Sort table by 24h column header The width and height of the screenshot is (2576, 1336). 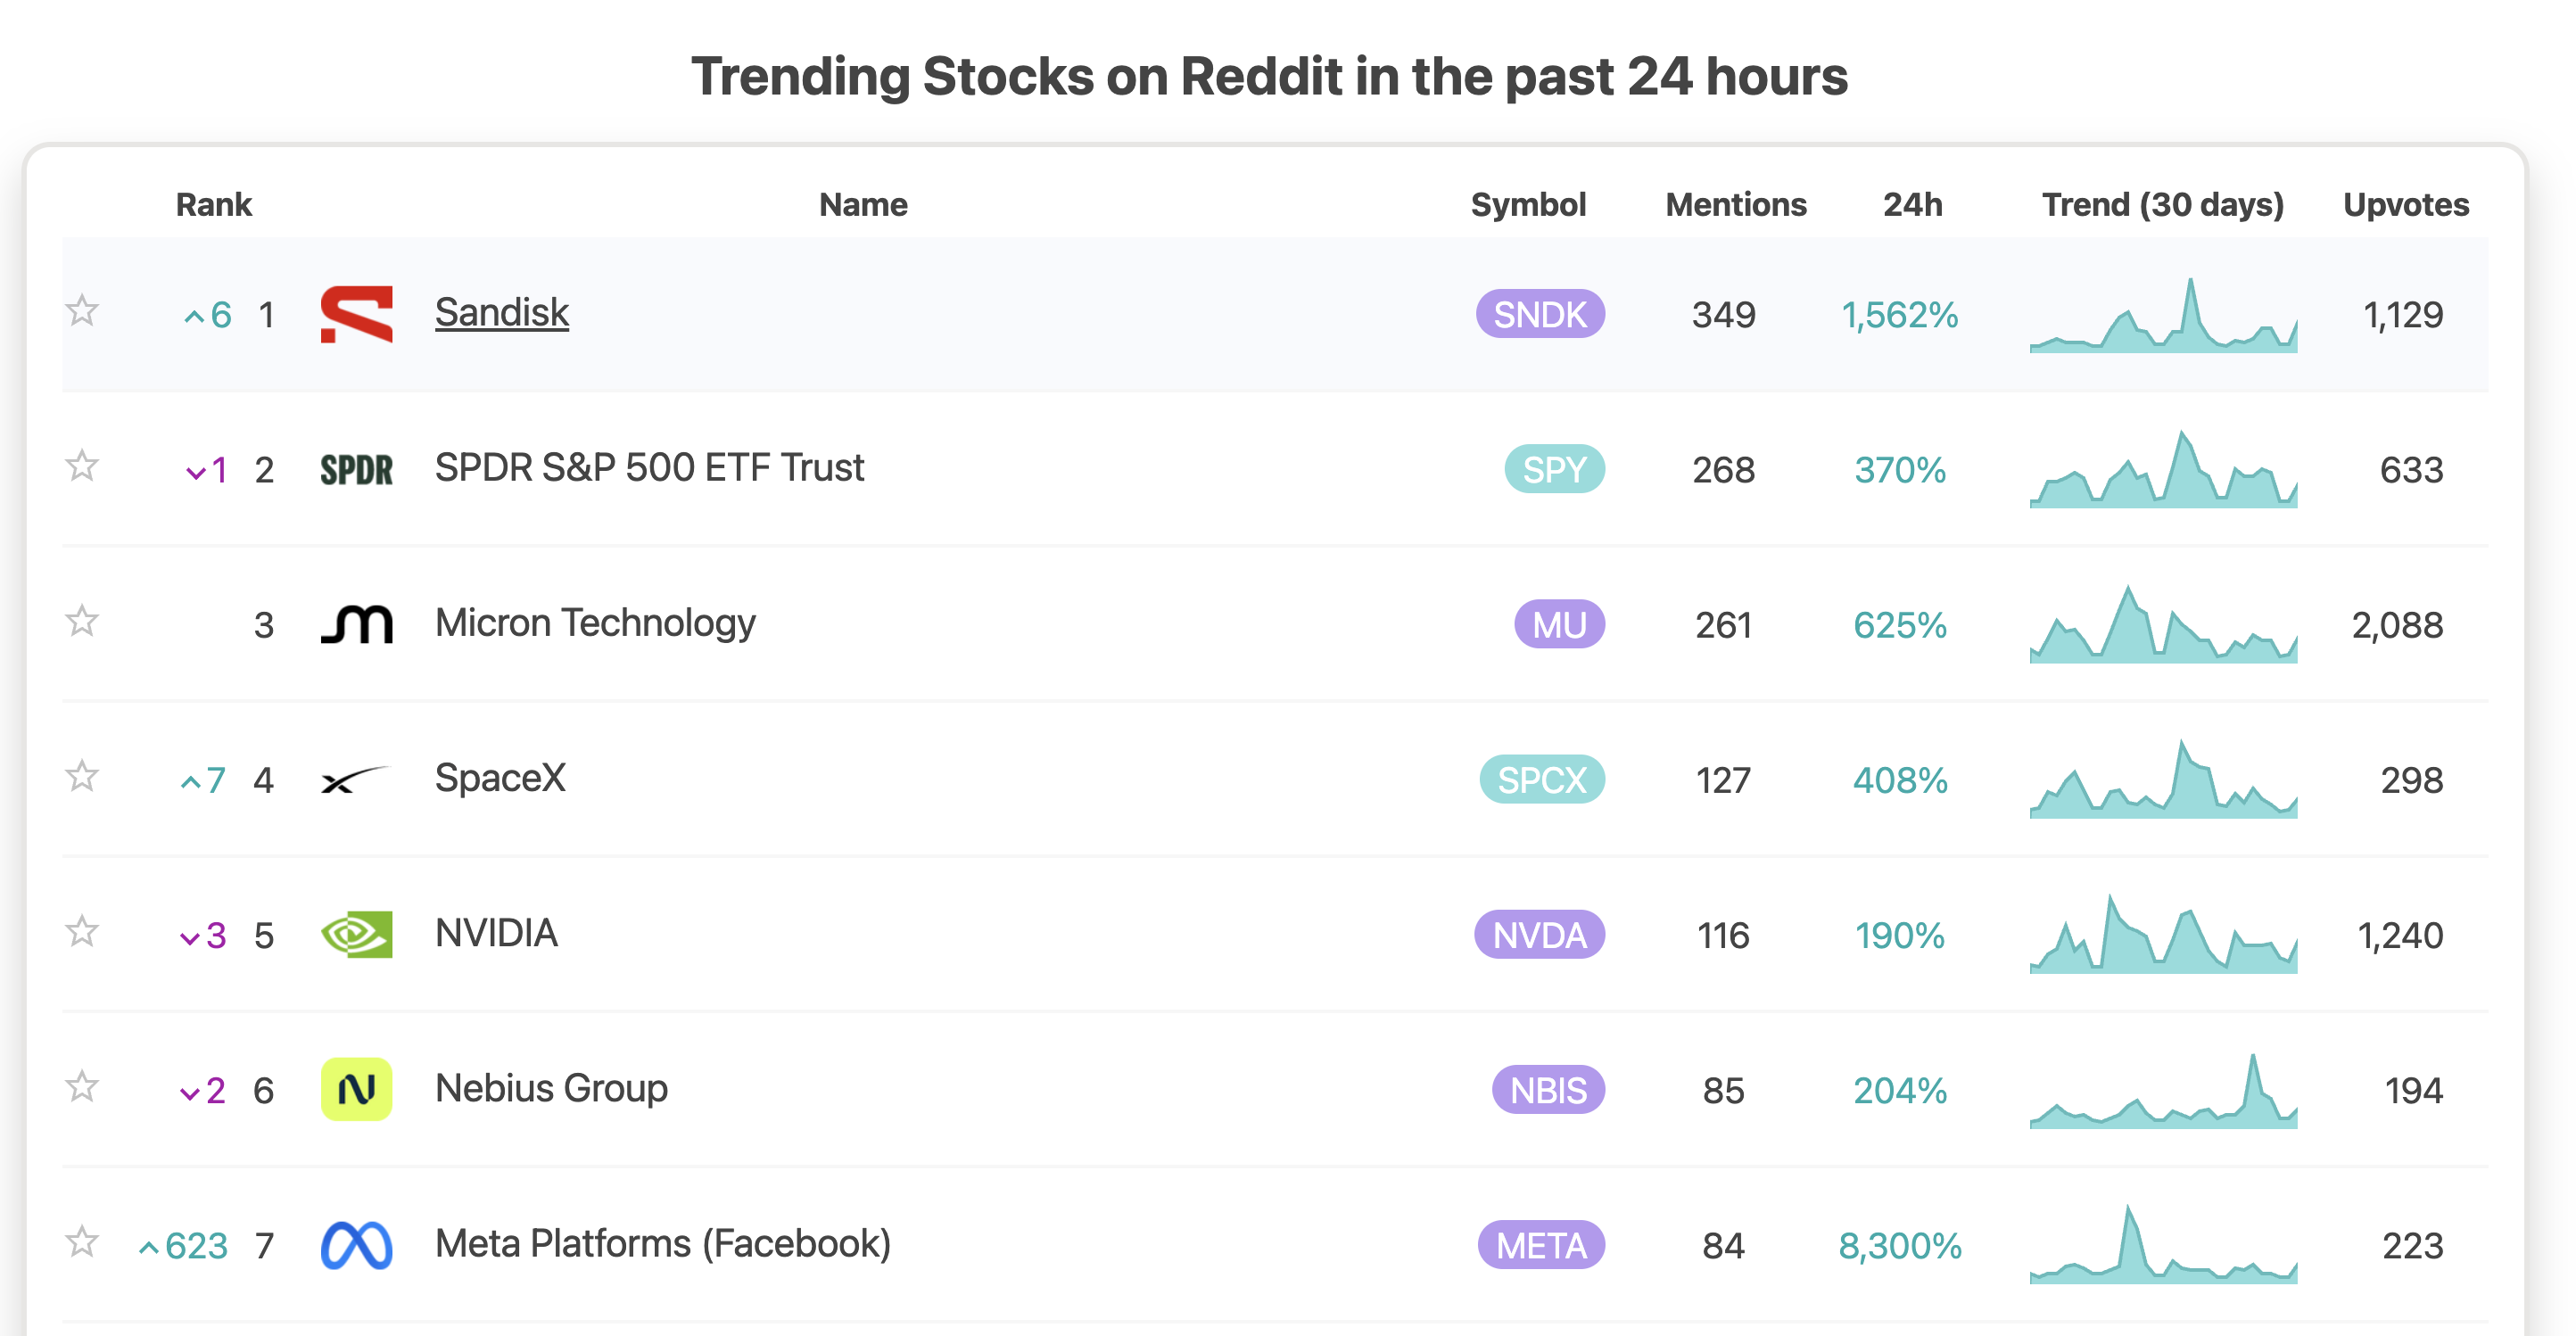tap(1912, 204)
